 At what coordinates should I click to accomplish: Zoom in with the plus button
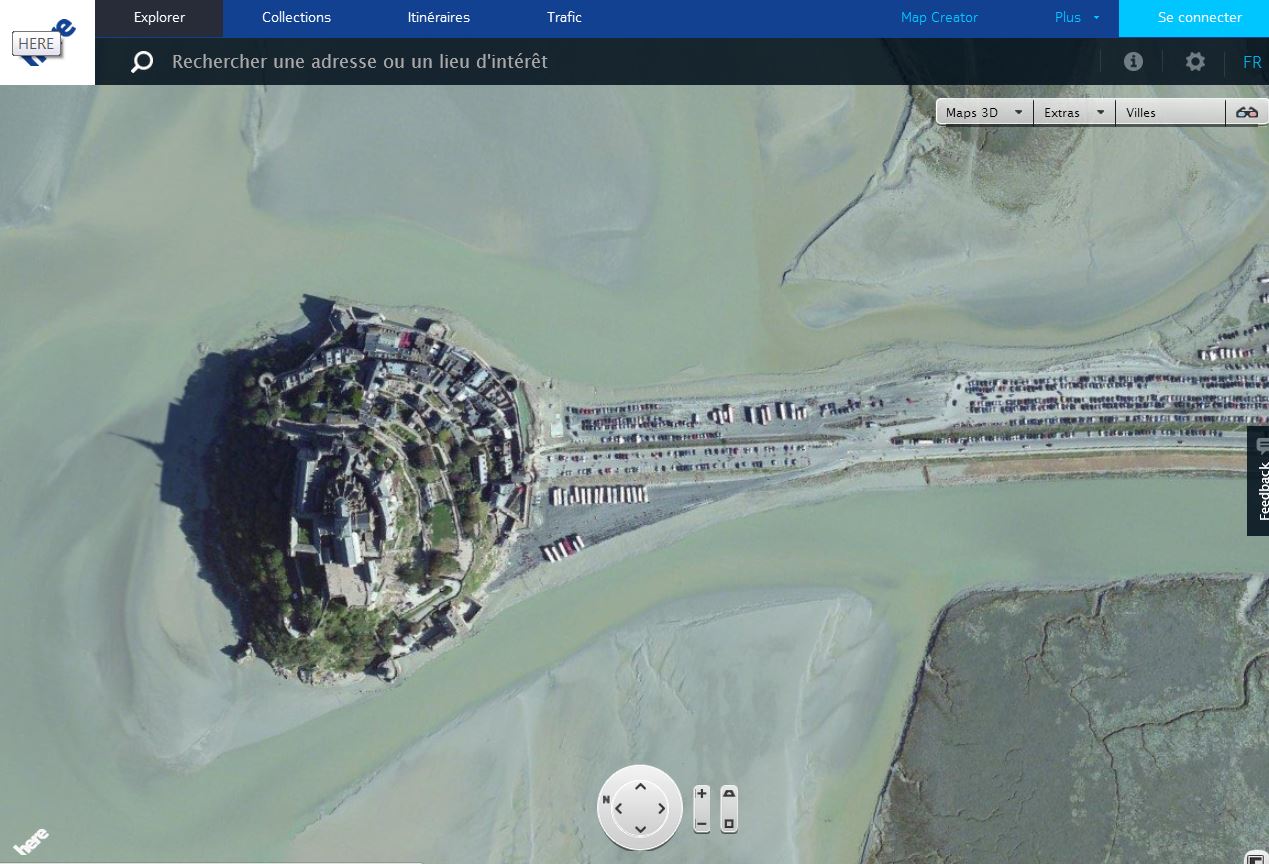tap(702, 794)
